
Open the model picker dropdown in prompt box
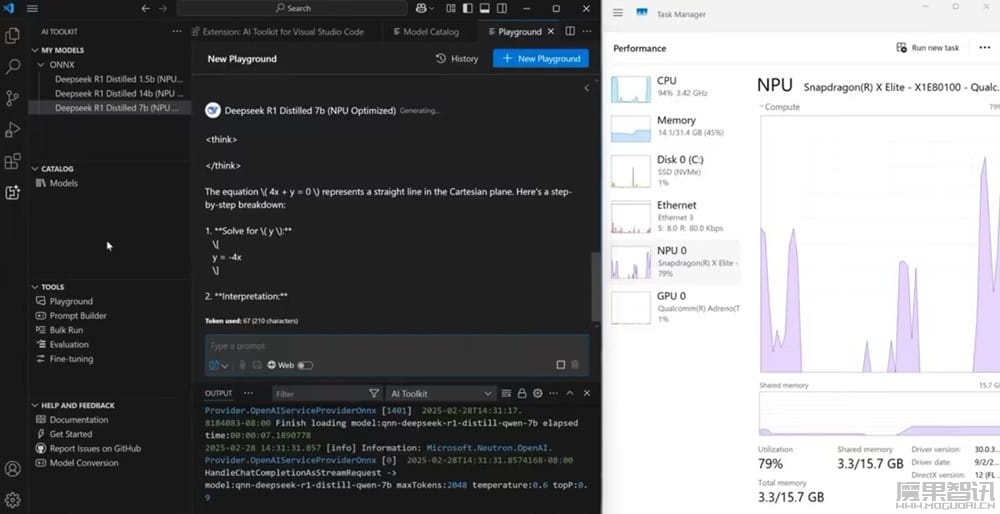tap(218, 365)
